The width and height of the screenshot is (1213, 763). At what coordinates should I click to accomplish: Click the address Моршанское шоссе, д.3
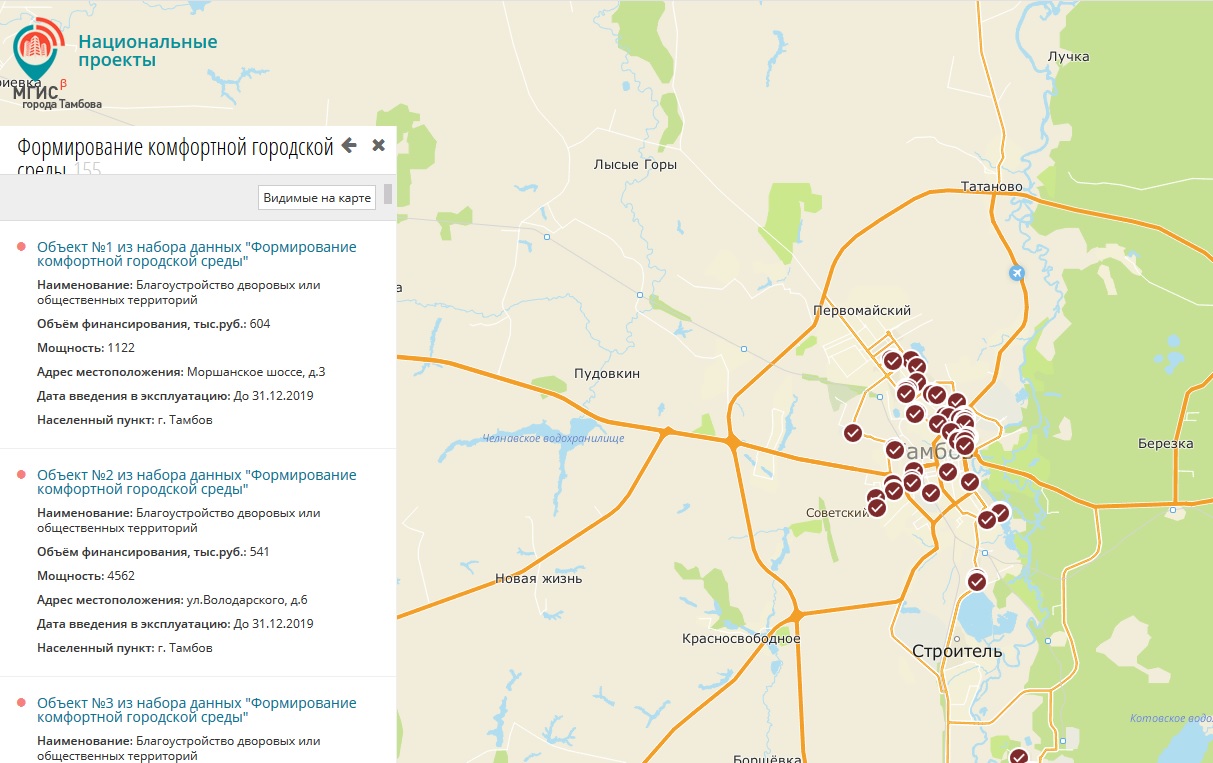pyautogui.click(x=256, y=372)
